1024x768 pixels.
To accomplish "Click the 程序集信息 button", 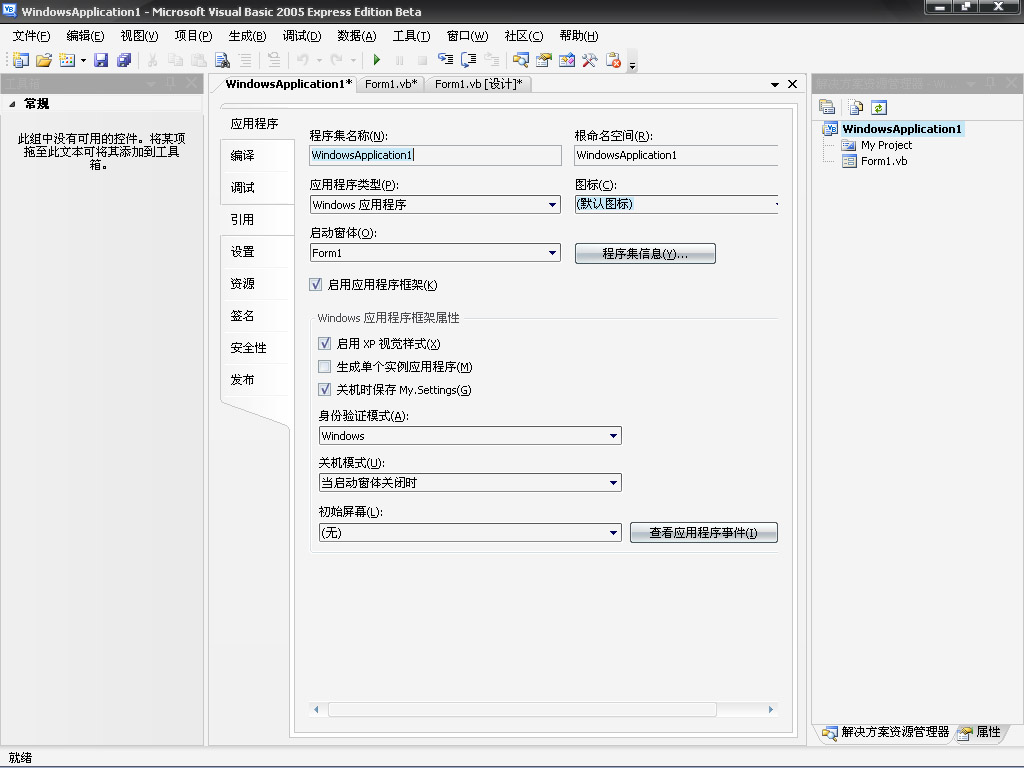I will coord(645,253).
